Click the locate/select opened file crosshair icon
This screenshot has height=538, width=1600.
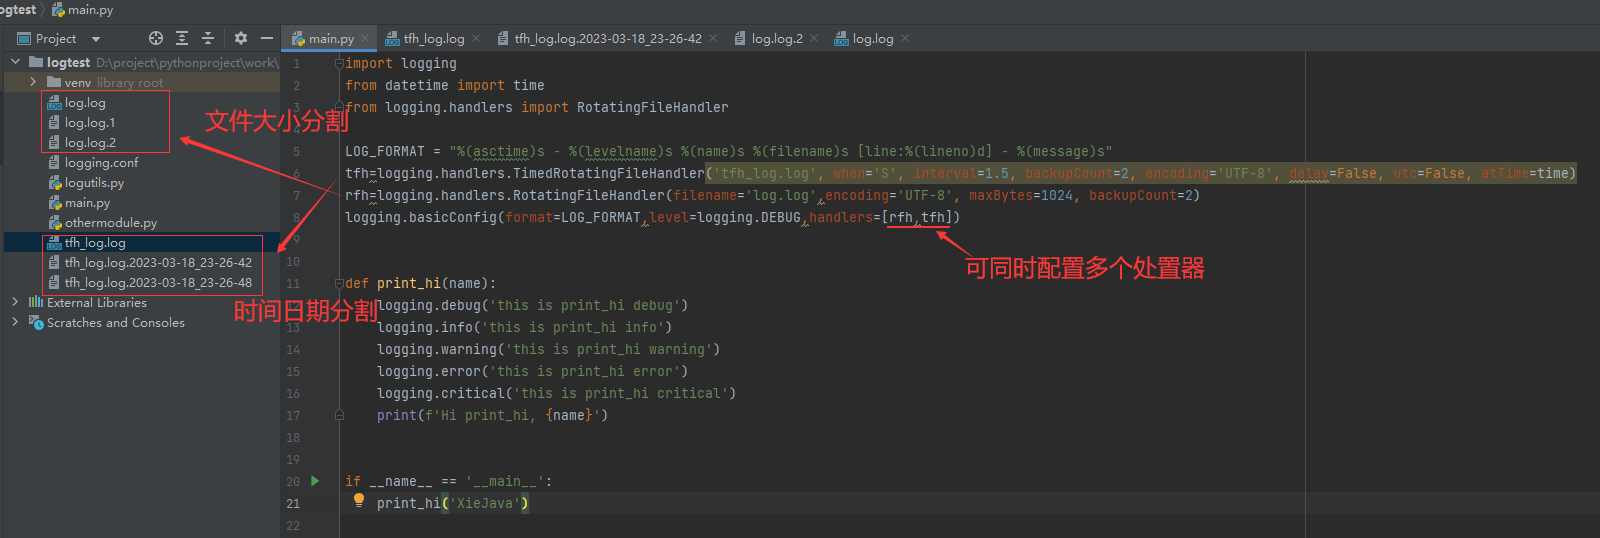point(156,38)
